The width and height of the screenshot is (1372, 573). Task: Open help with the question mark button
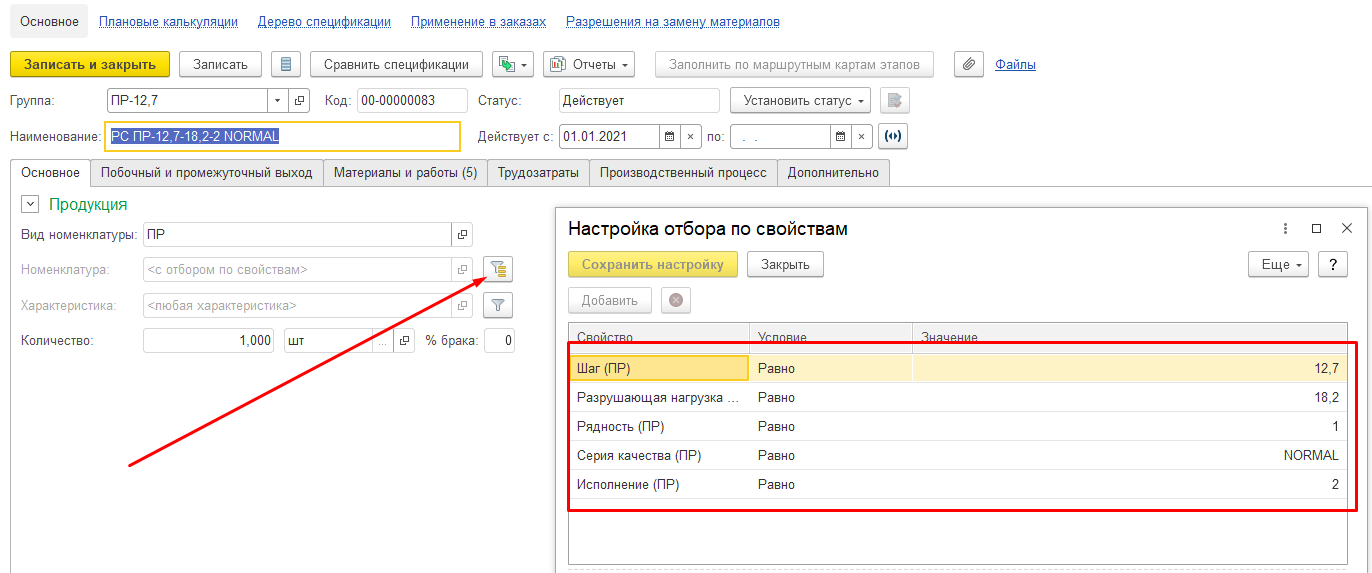(x=1333, y=265)
